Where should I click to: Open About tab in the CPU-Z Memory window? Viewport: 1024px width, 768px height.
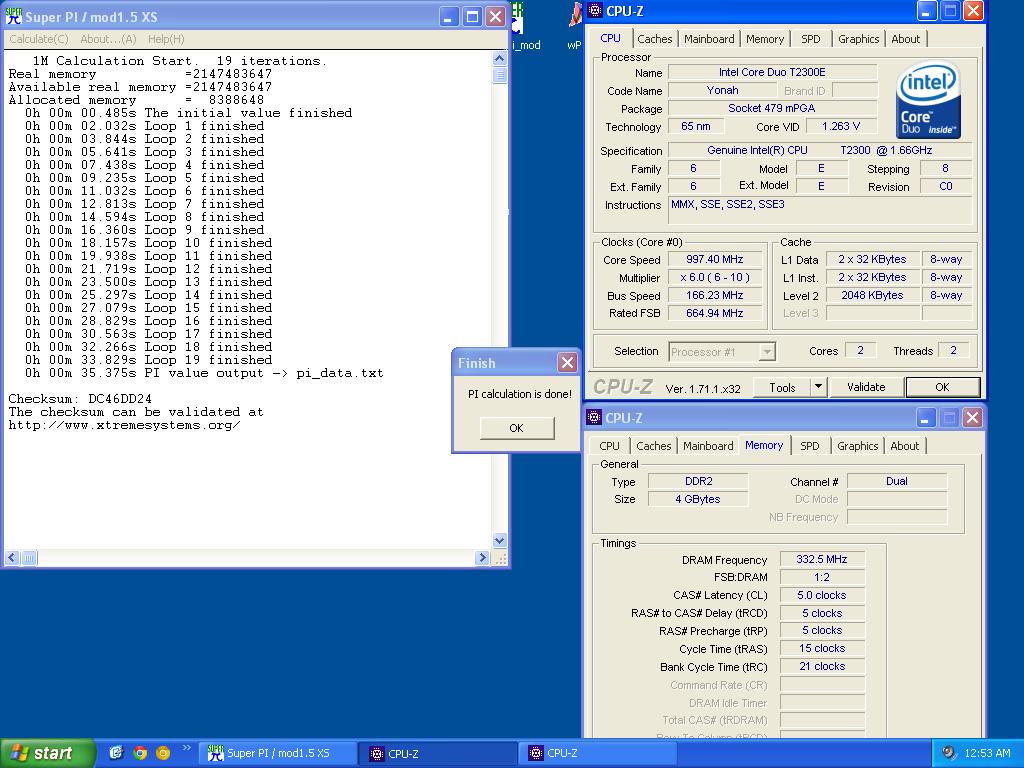(x=904, y=446)
